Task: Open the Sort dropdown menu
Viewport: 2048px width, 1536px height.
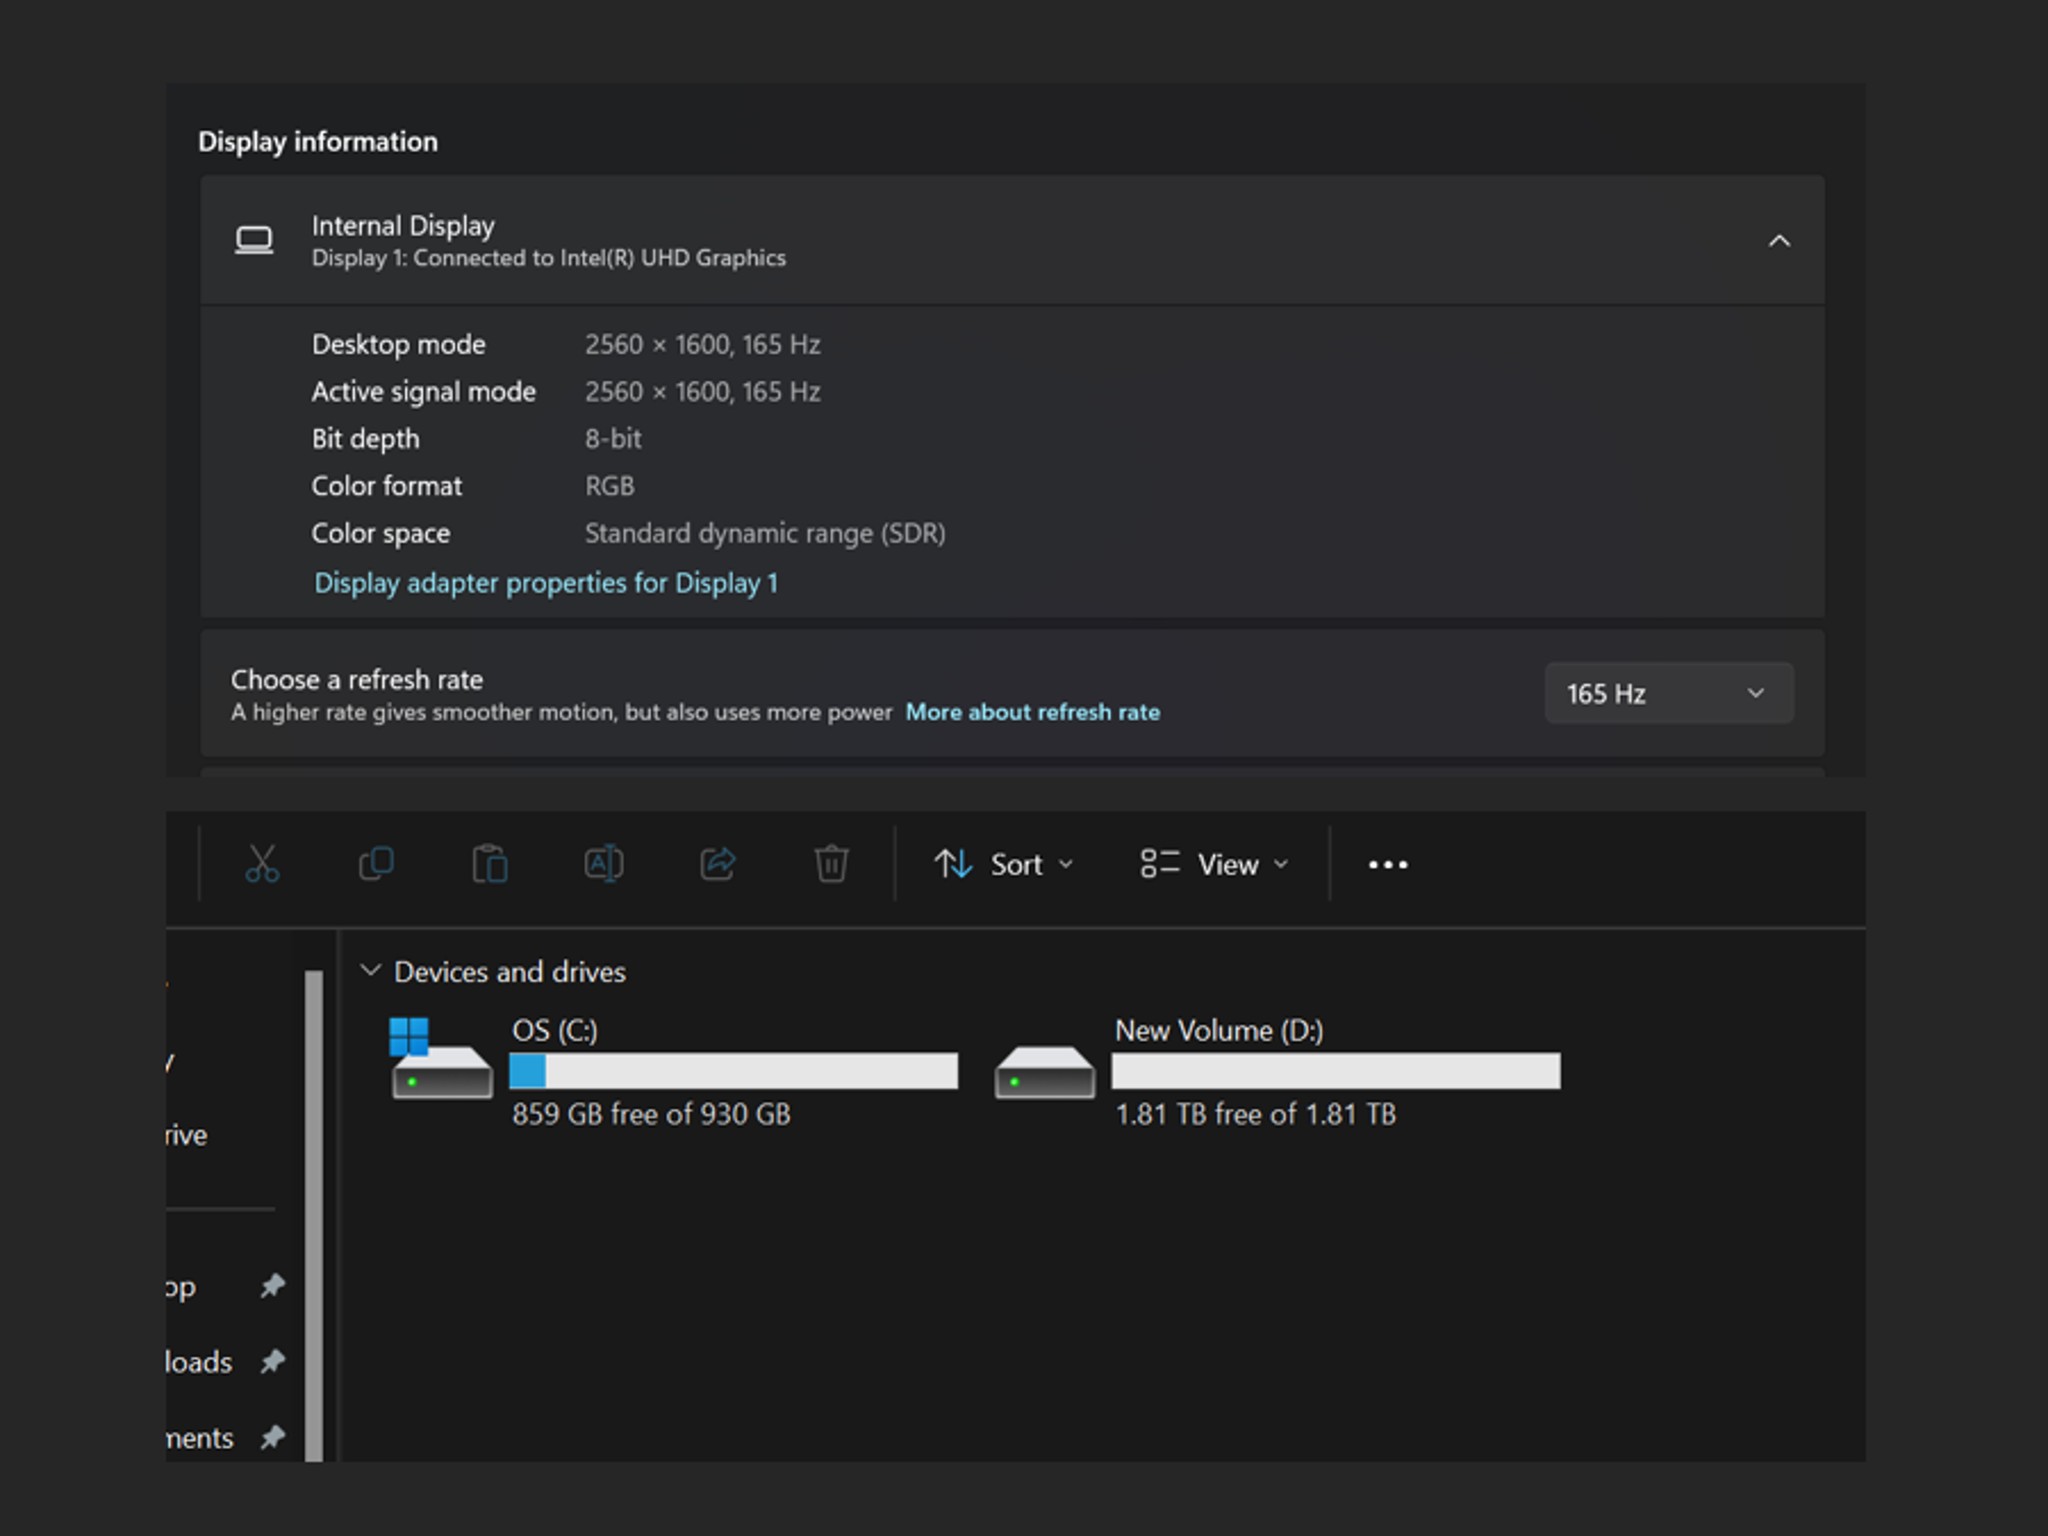Action: (1003, 865)
